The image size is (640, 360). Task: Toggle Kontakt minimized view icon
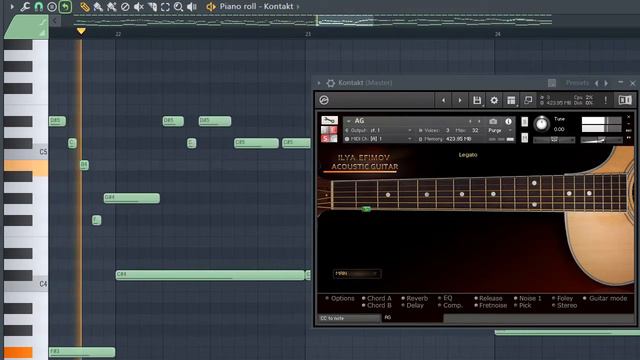(x=528, y=100)
